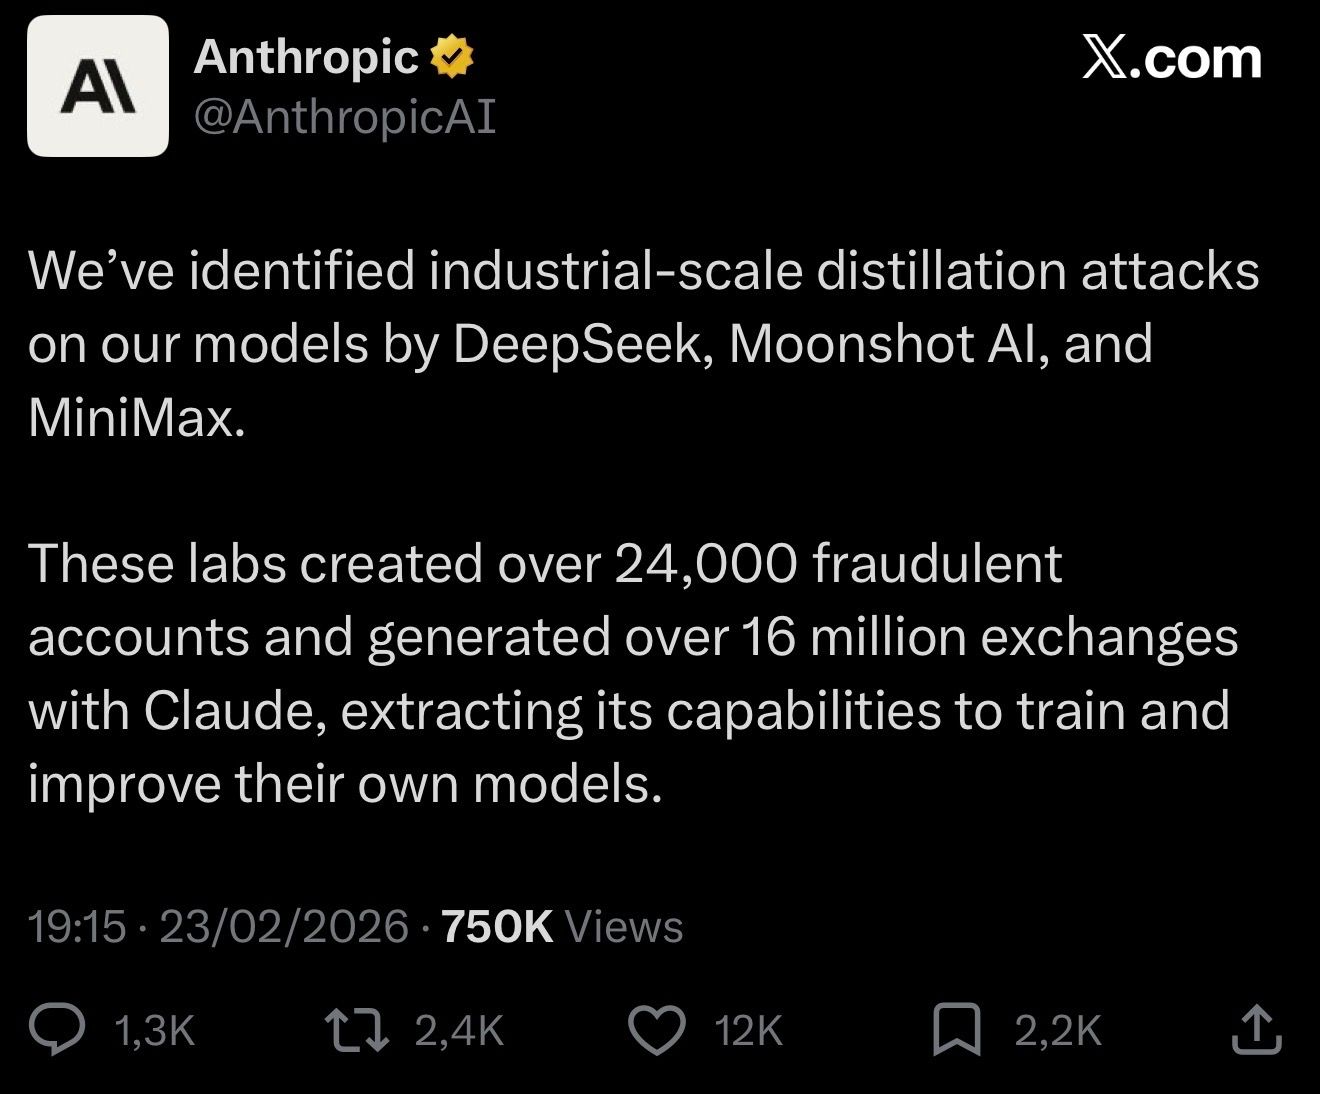Share the tweet via the upload arrow icon
Screen dimensions: 1320x1094
pyautogui.click(x=1256, y=1030)
